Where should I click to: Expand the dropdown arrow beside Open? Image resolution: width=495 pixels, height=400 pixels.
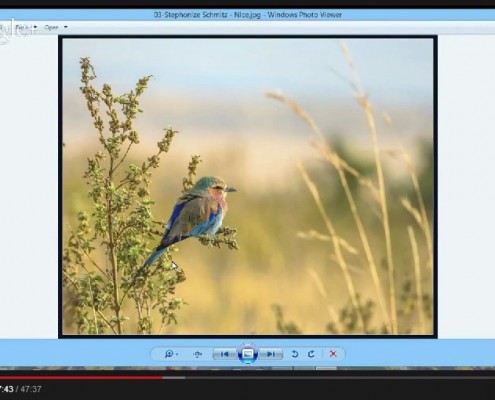[66, 27]
